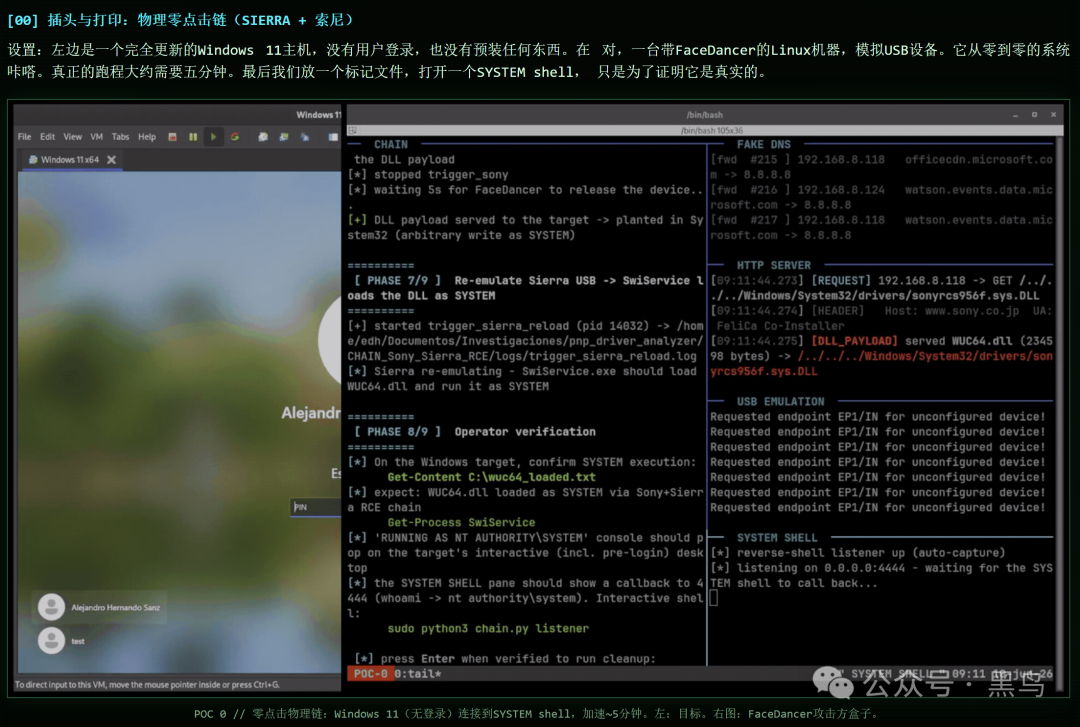1080x727 pixels.
Task: Select the Windows 11 x64 tab
Action: point(70,160)
